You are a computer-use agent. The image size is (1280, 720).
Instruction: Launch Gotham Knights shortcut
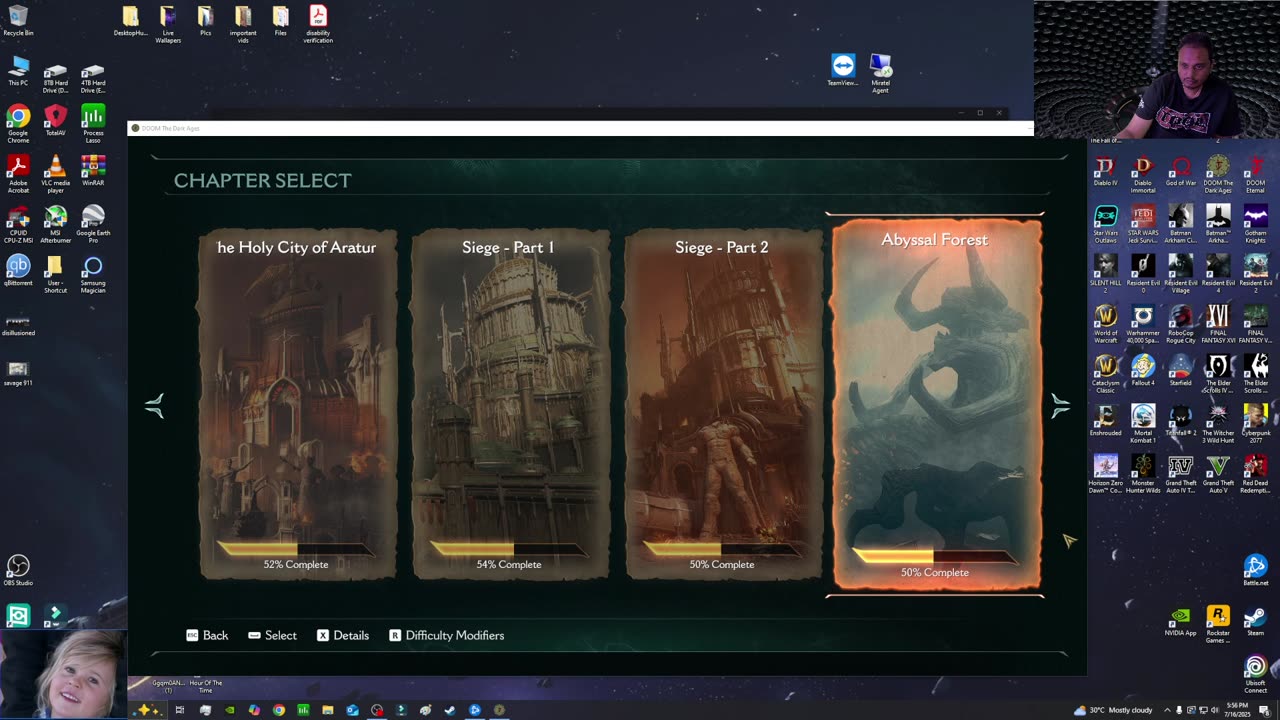pos(1256,224)
